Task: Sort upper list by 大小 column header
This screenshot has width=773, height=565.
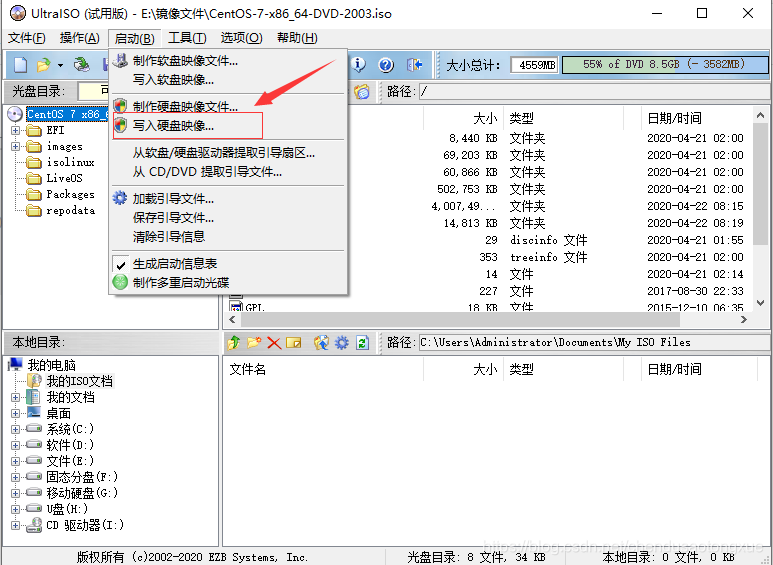Action: (463, 118)
